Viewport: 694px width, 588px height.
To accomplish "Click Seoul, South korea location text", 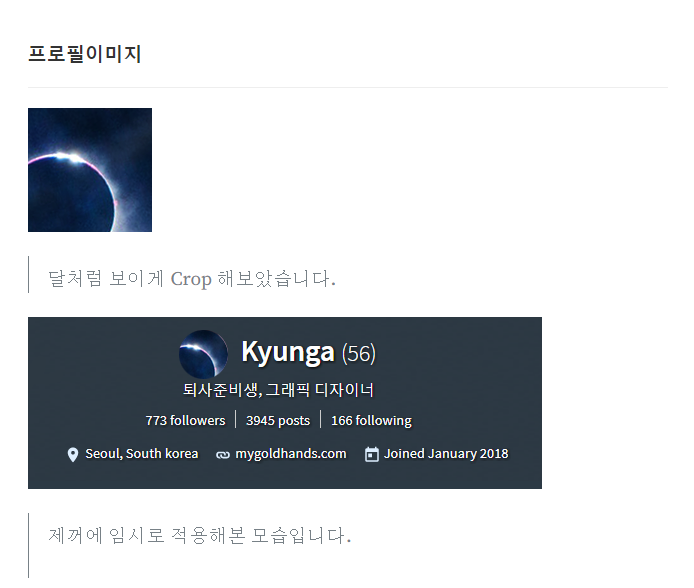I will click(142, 454).
